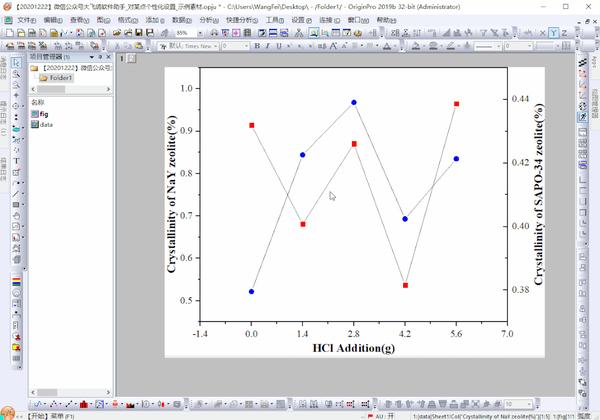Open the font size dropdown
The height and width of the screenshot is (420, 600).
246,46
